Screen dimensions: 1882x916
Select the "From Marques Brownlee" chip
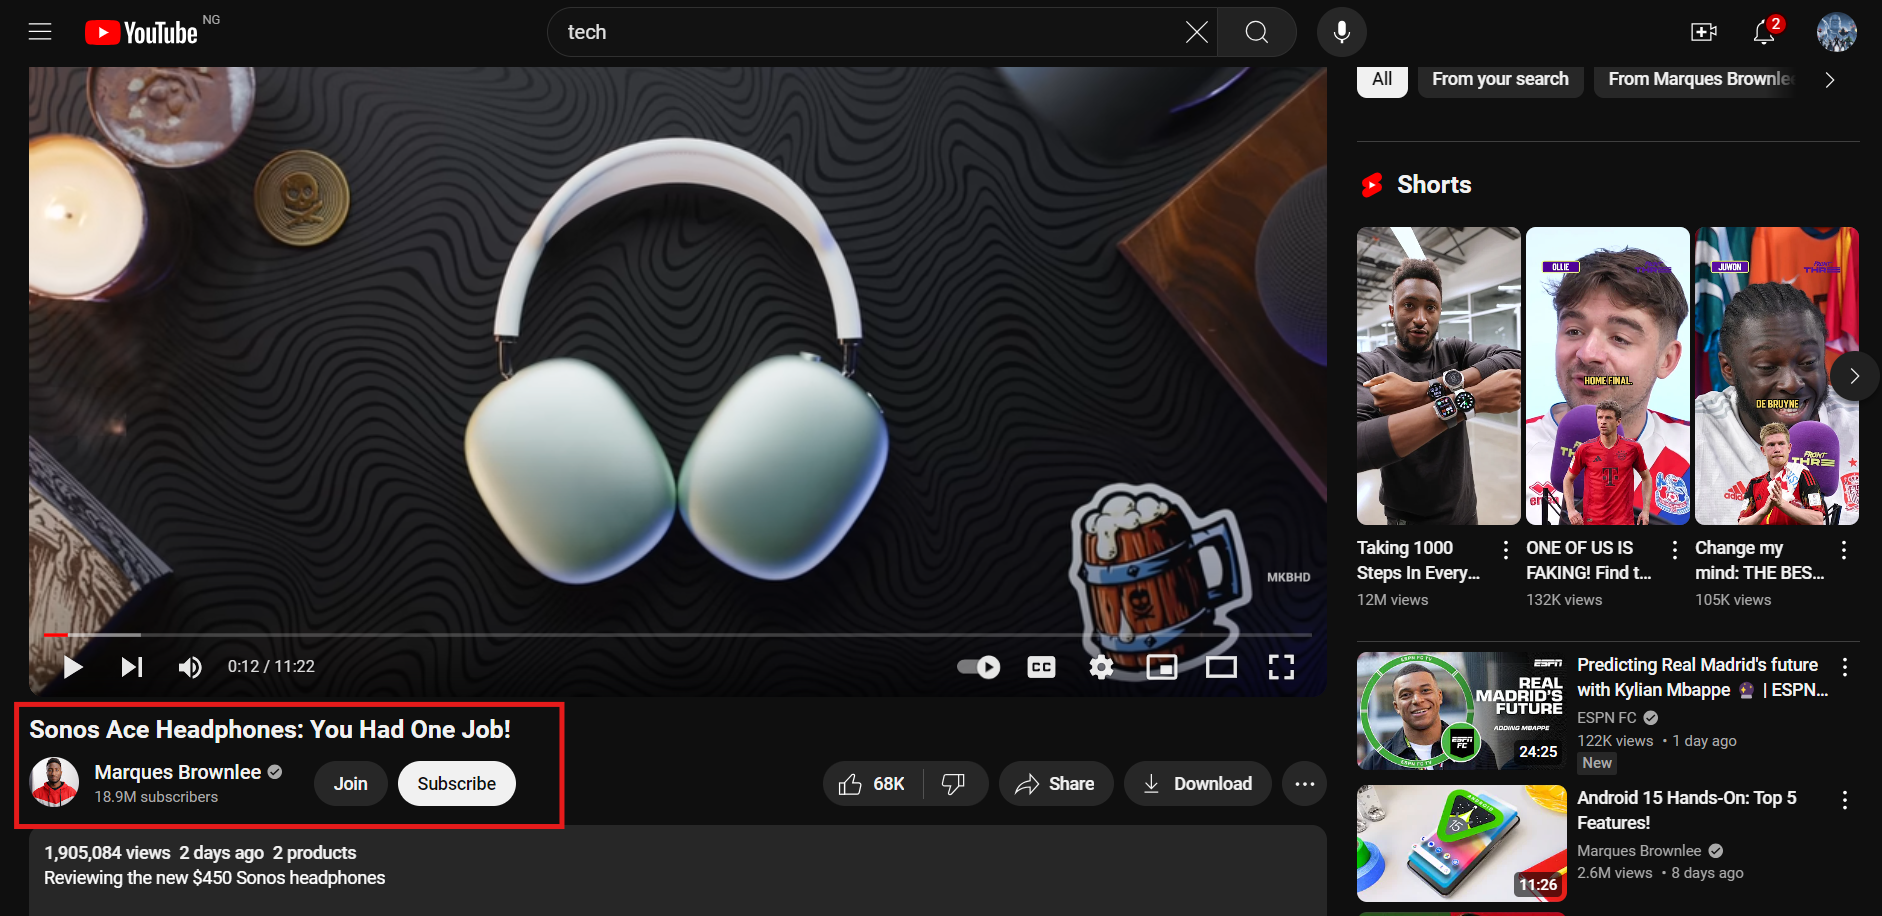[1700, 80]
